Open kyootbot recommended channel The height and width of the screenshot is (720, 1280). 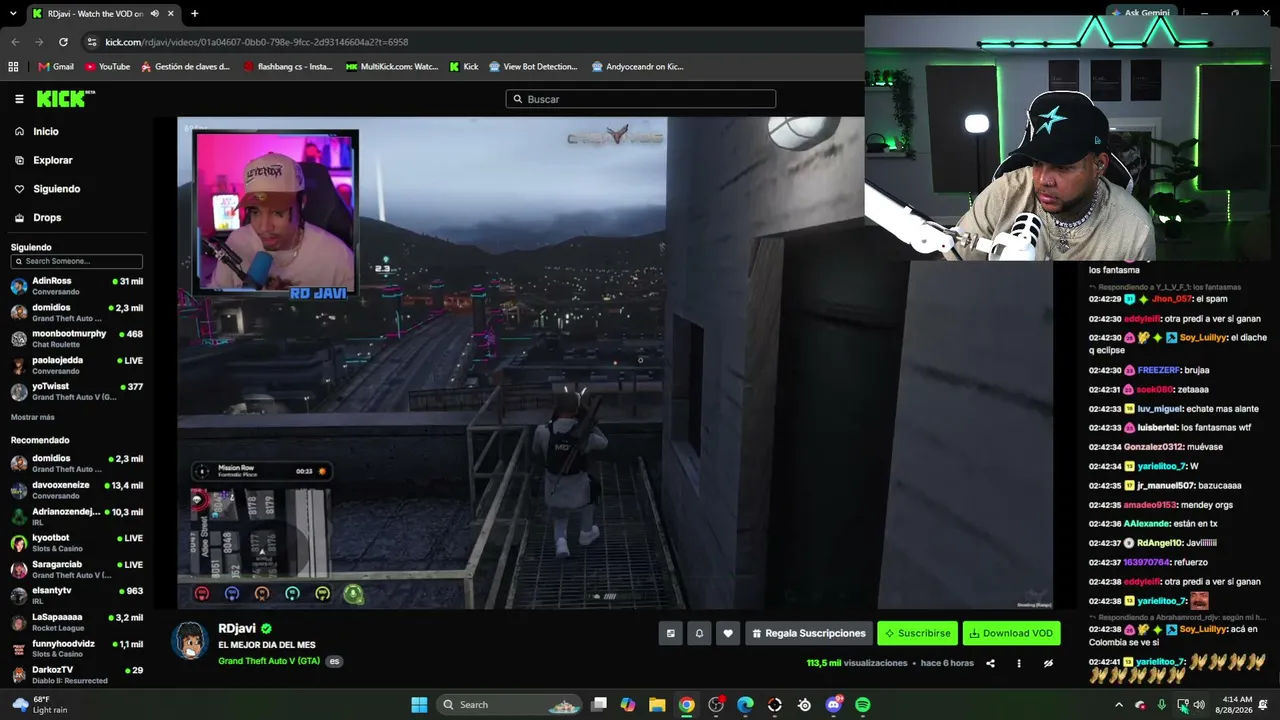tap(77, 543)
